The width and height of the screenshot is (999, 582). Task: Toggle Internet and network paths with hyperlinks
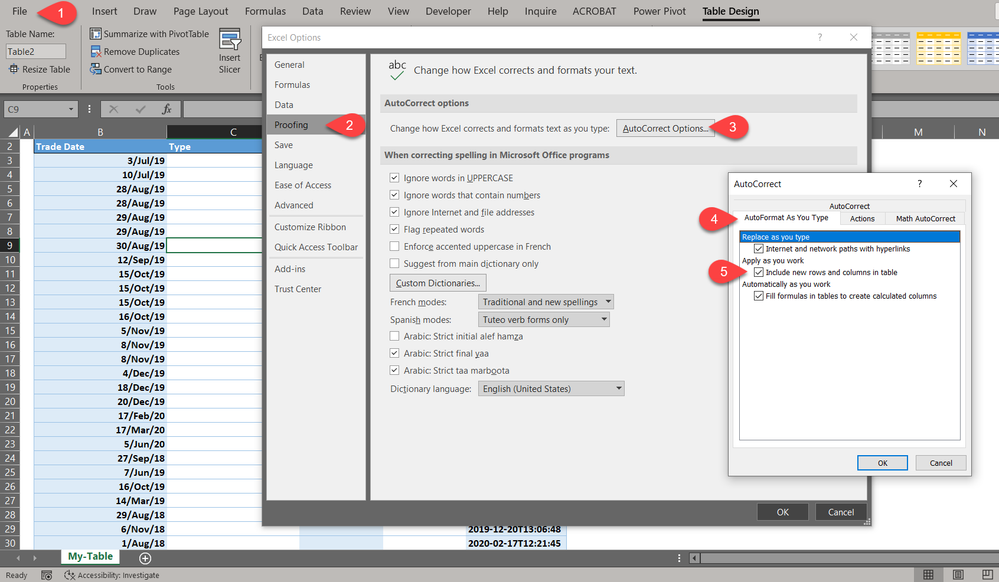(759, 249)
